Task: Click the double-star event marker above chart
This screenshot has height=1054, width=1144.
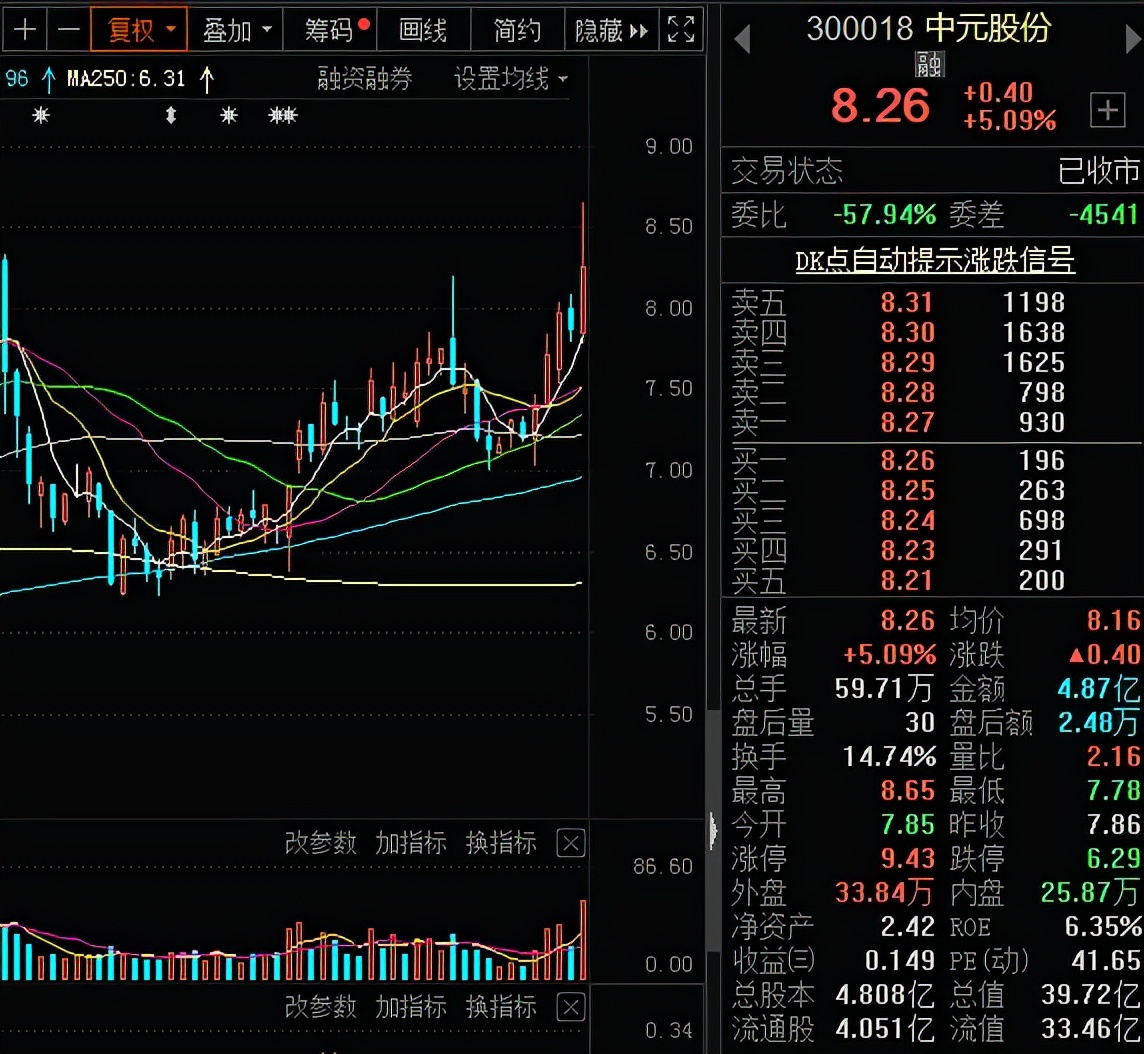Action: (283, 116)
